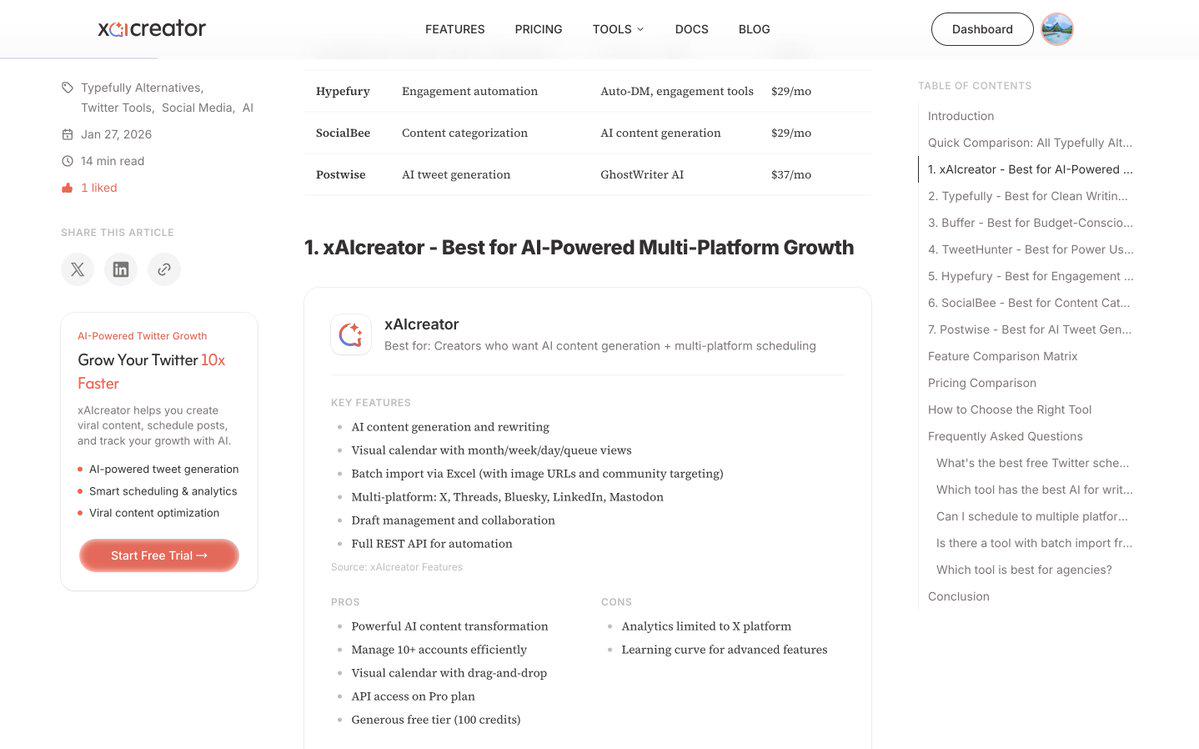Share article on X icon
This screenshot has height=749, width=1199.
click(77, 269)
